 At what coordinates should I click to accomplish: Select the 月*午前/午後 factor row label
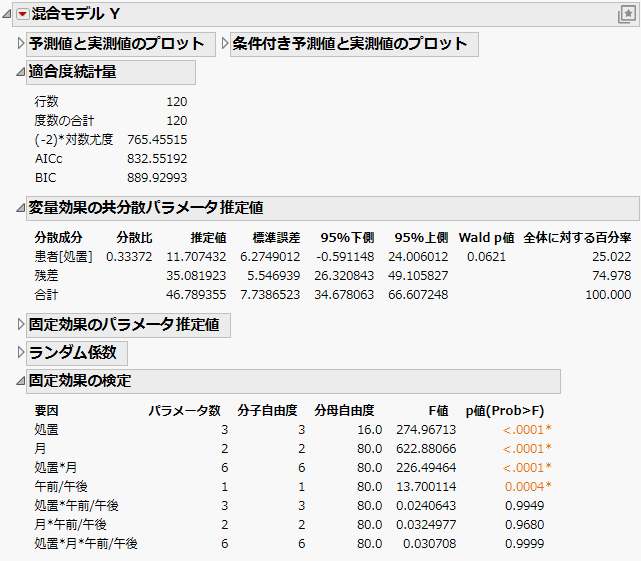point(70,525)
